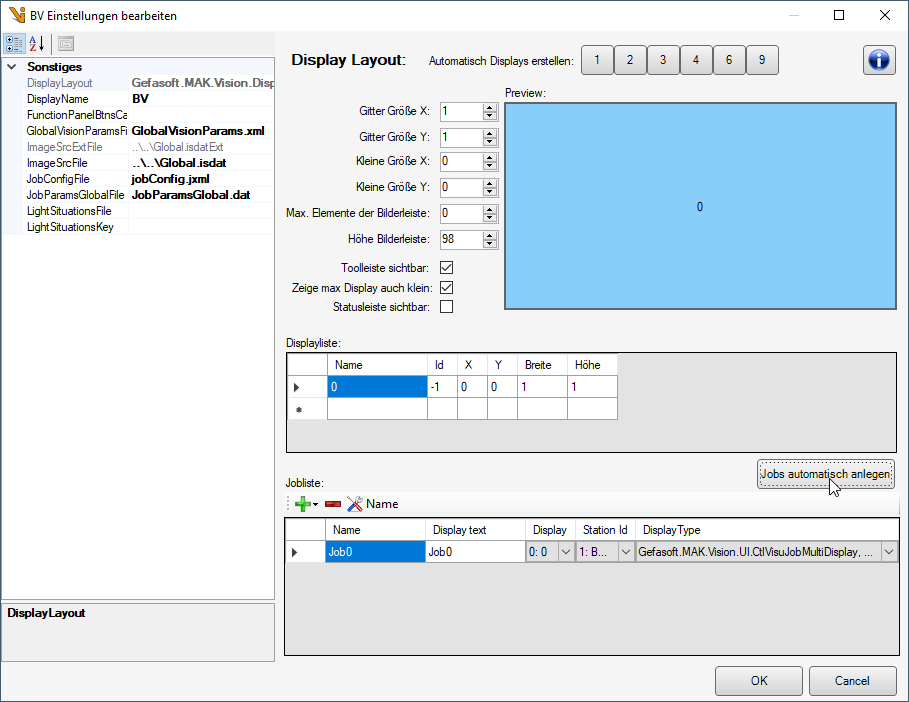Click the Höhe column header in Displayliste
The width and height of the screenshot is (909, 702).
click(x=592, y=365)
